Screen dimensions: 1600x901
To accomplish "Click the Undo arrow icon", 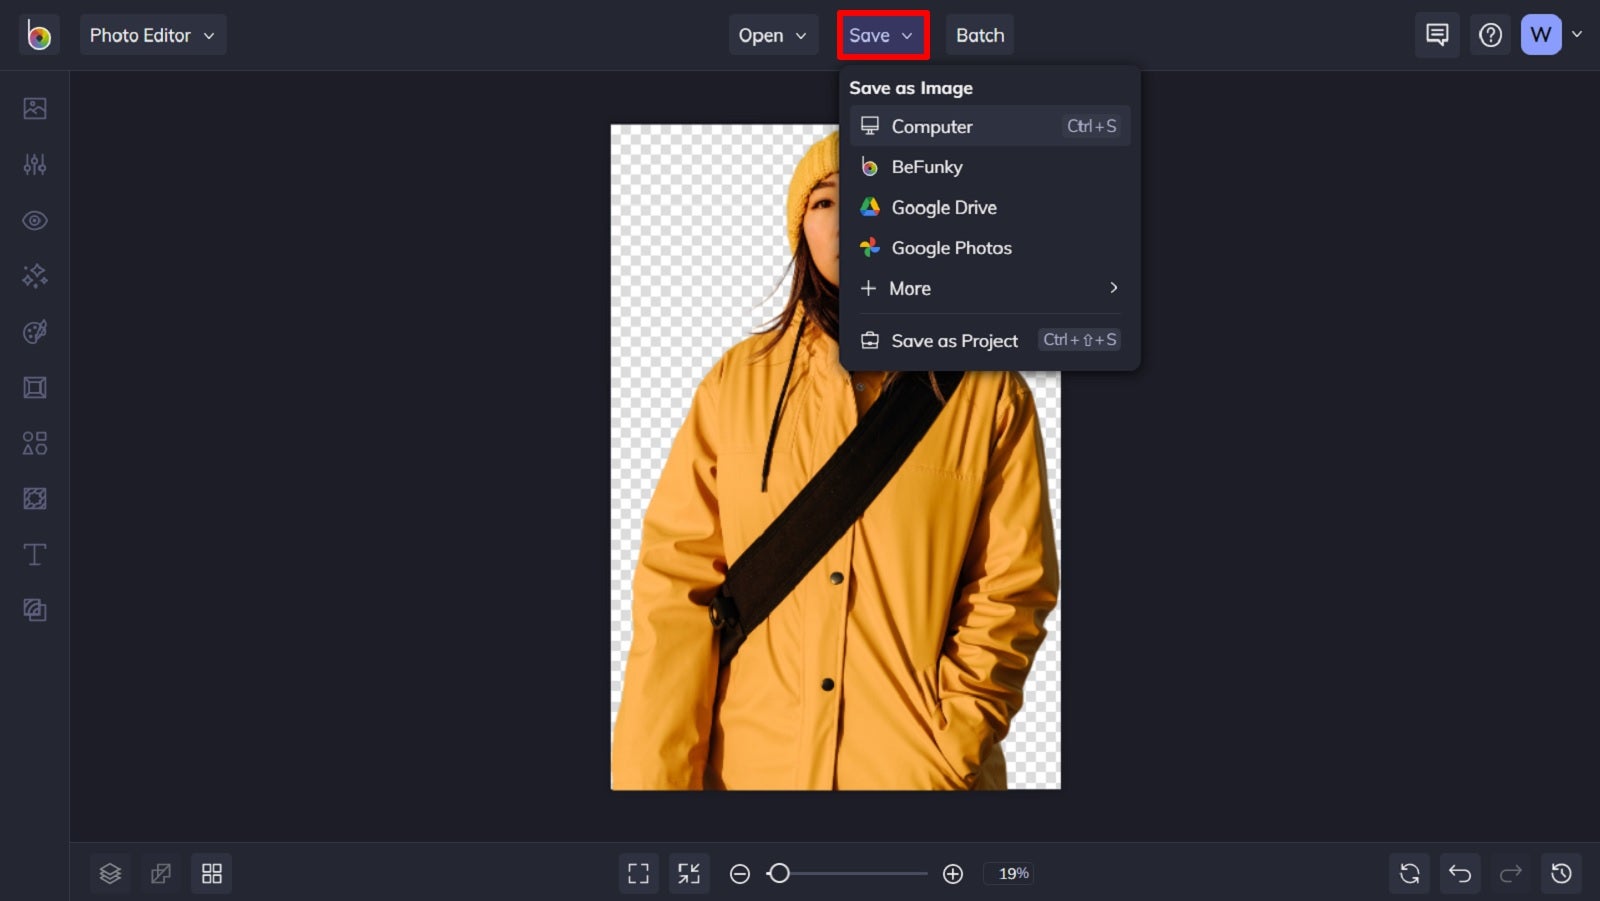I will coord(1460,872).
